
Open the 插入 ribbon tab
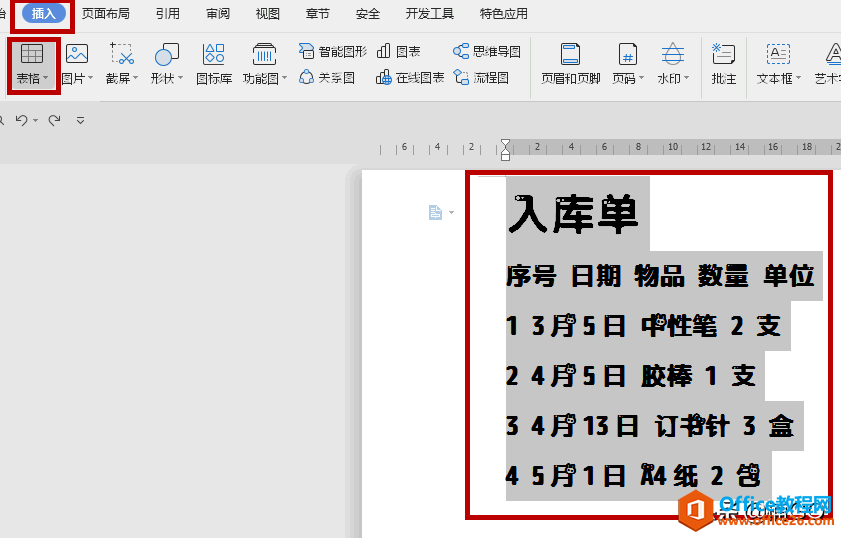click(x=43, y=13)
